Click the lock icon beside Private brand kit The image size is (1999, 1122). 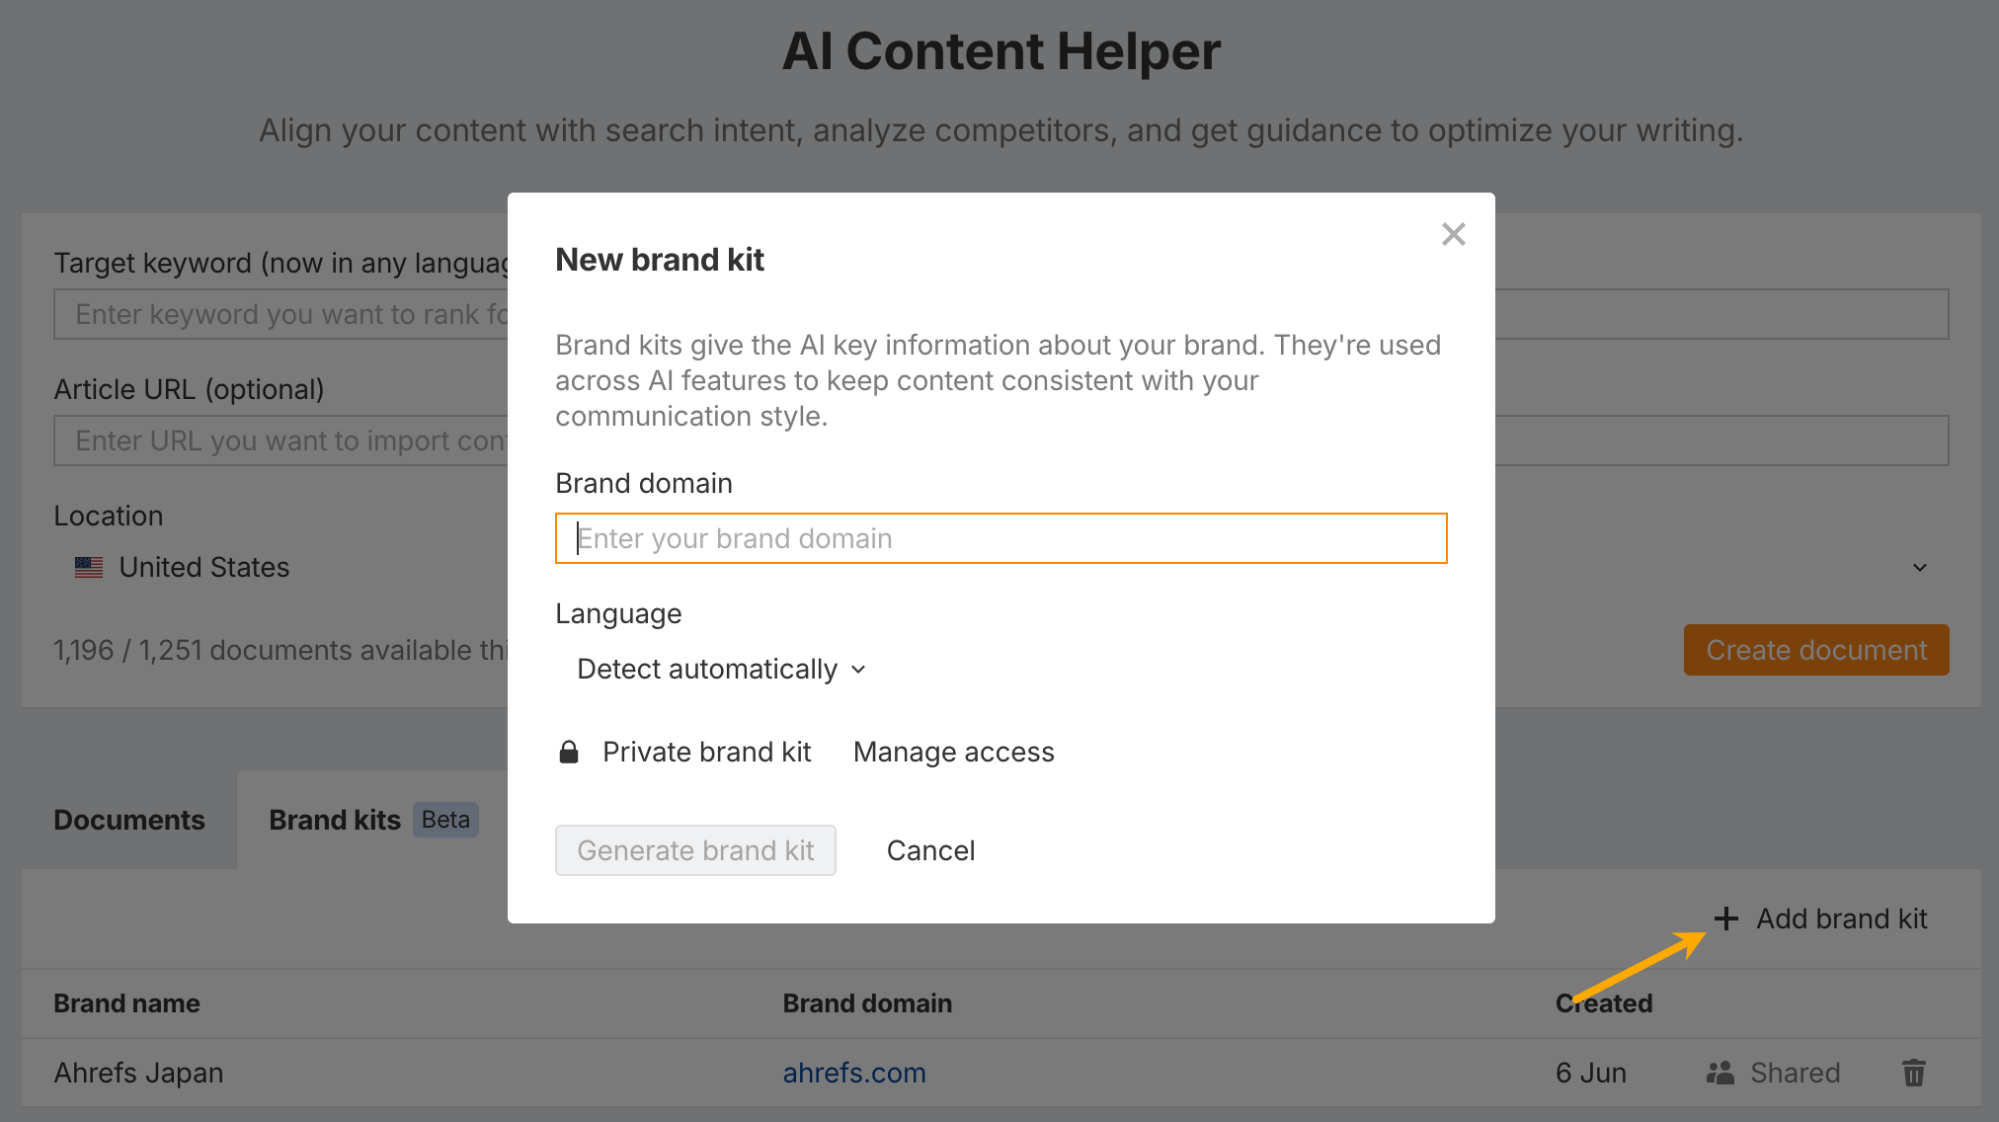coord(569,752)
